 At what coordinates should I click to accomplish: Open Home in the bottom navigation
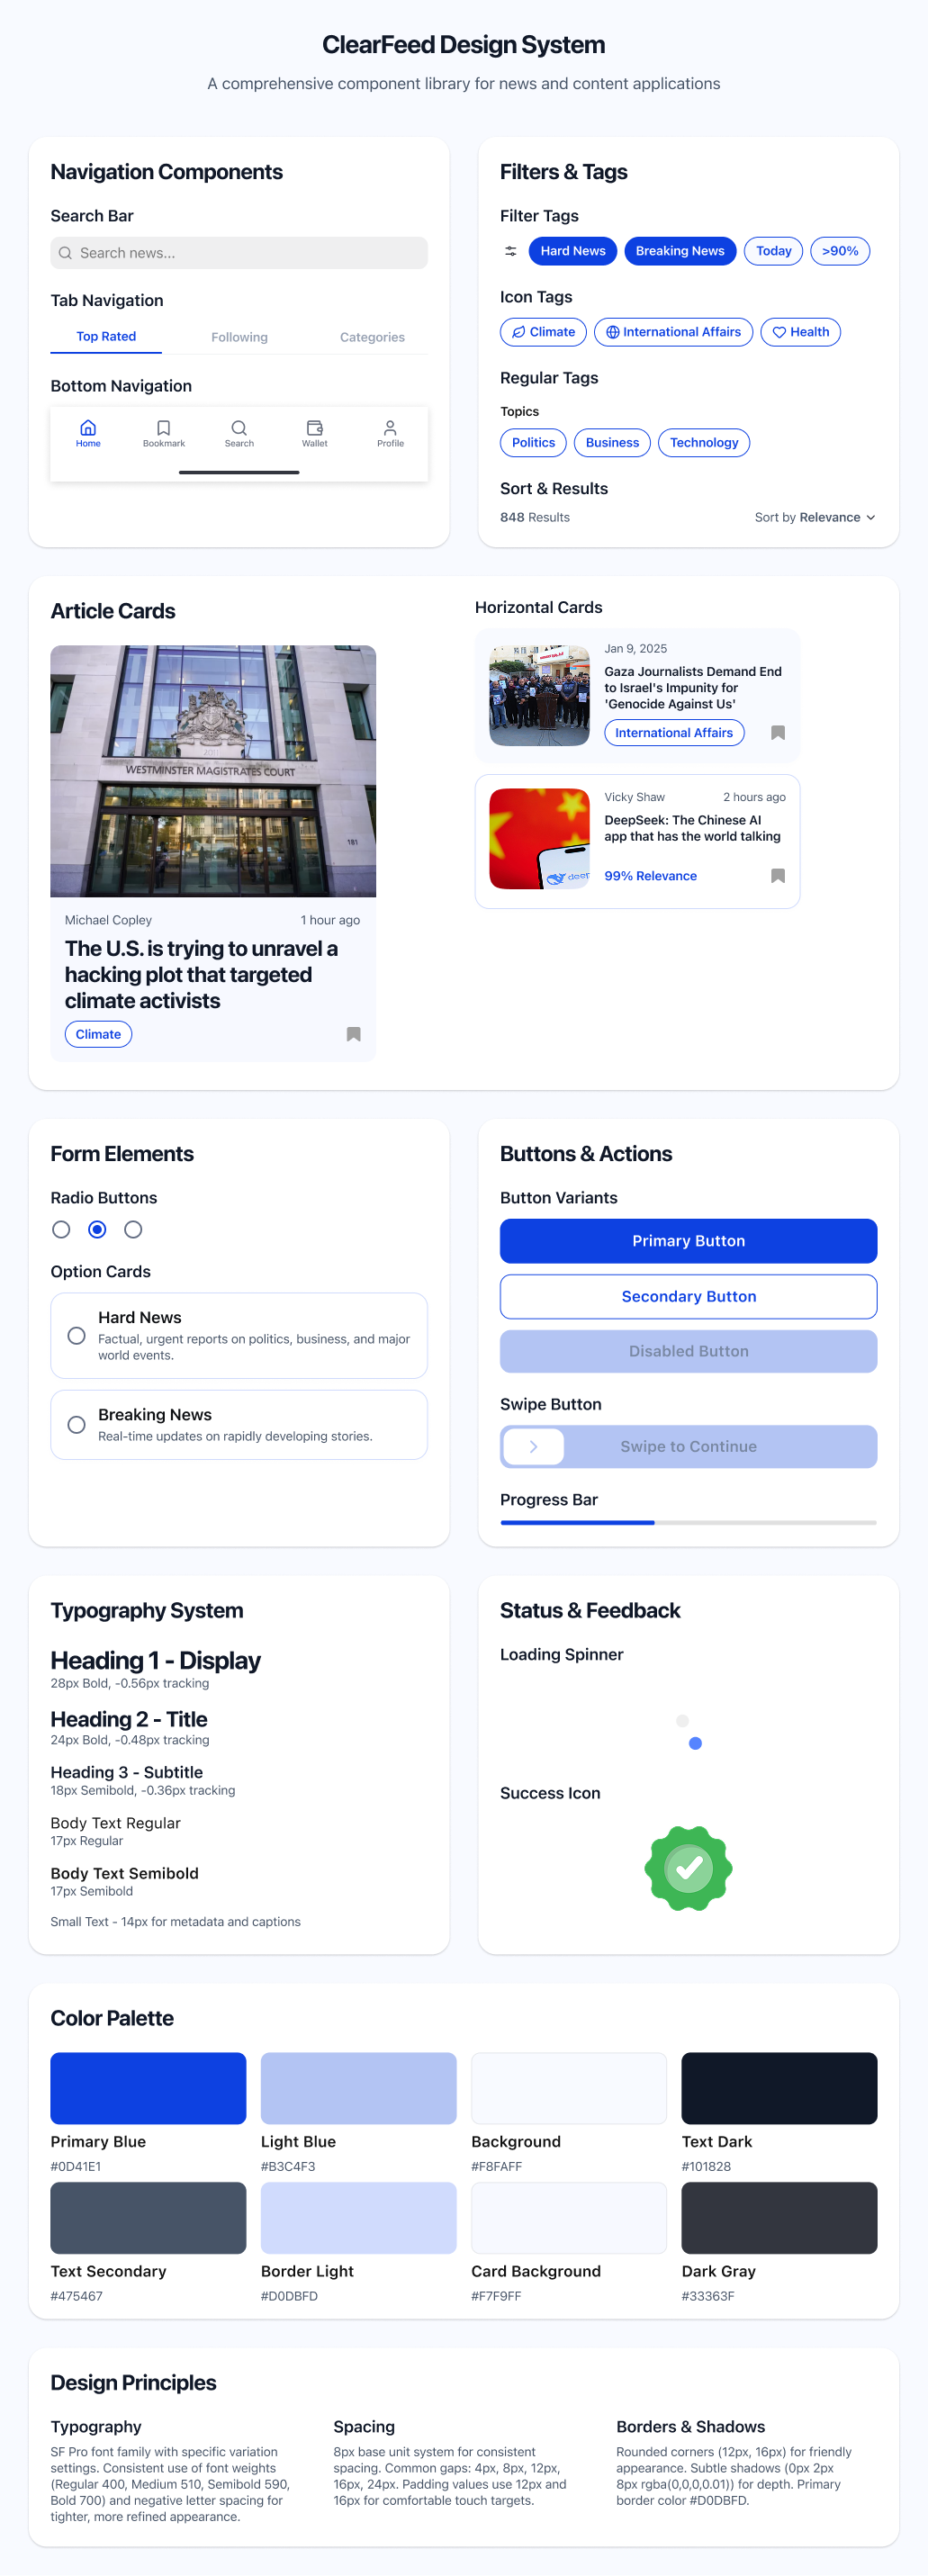(x=88, y=433)
